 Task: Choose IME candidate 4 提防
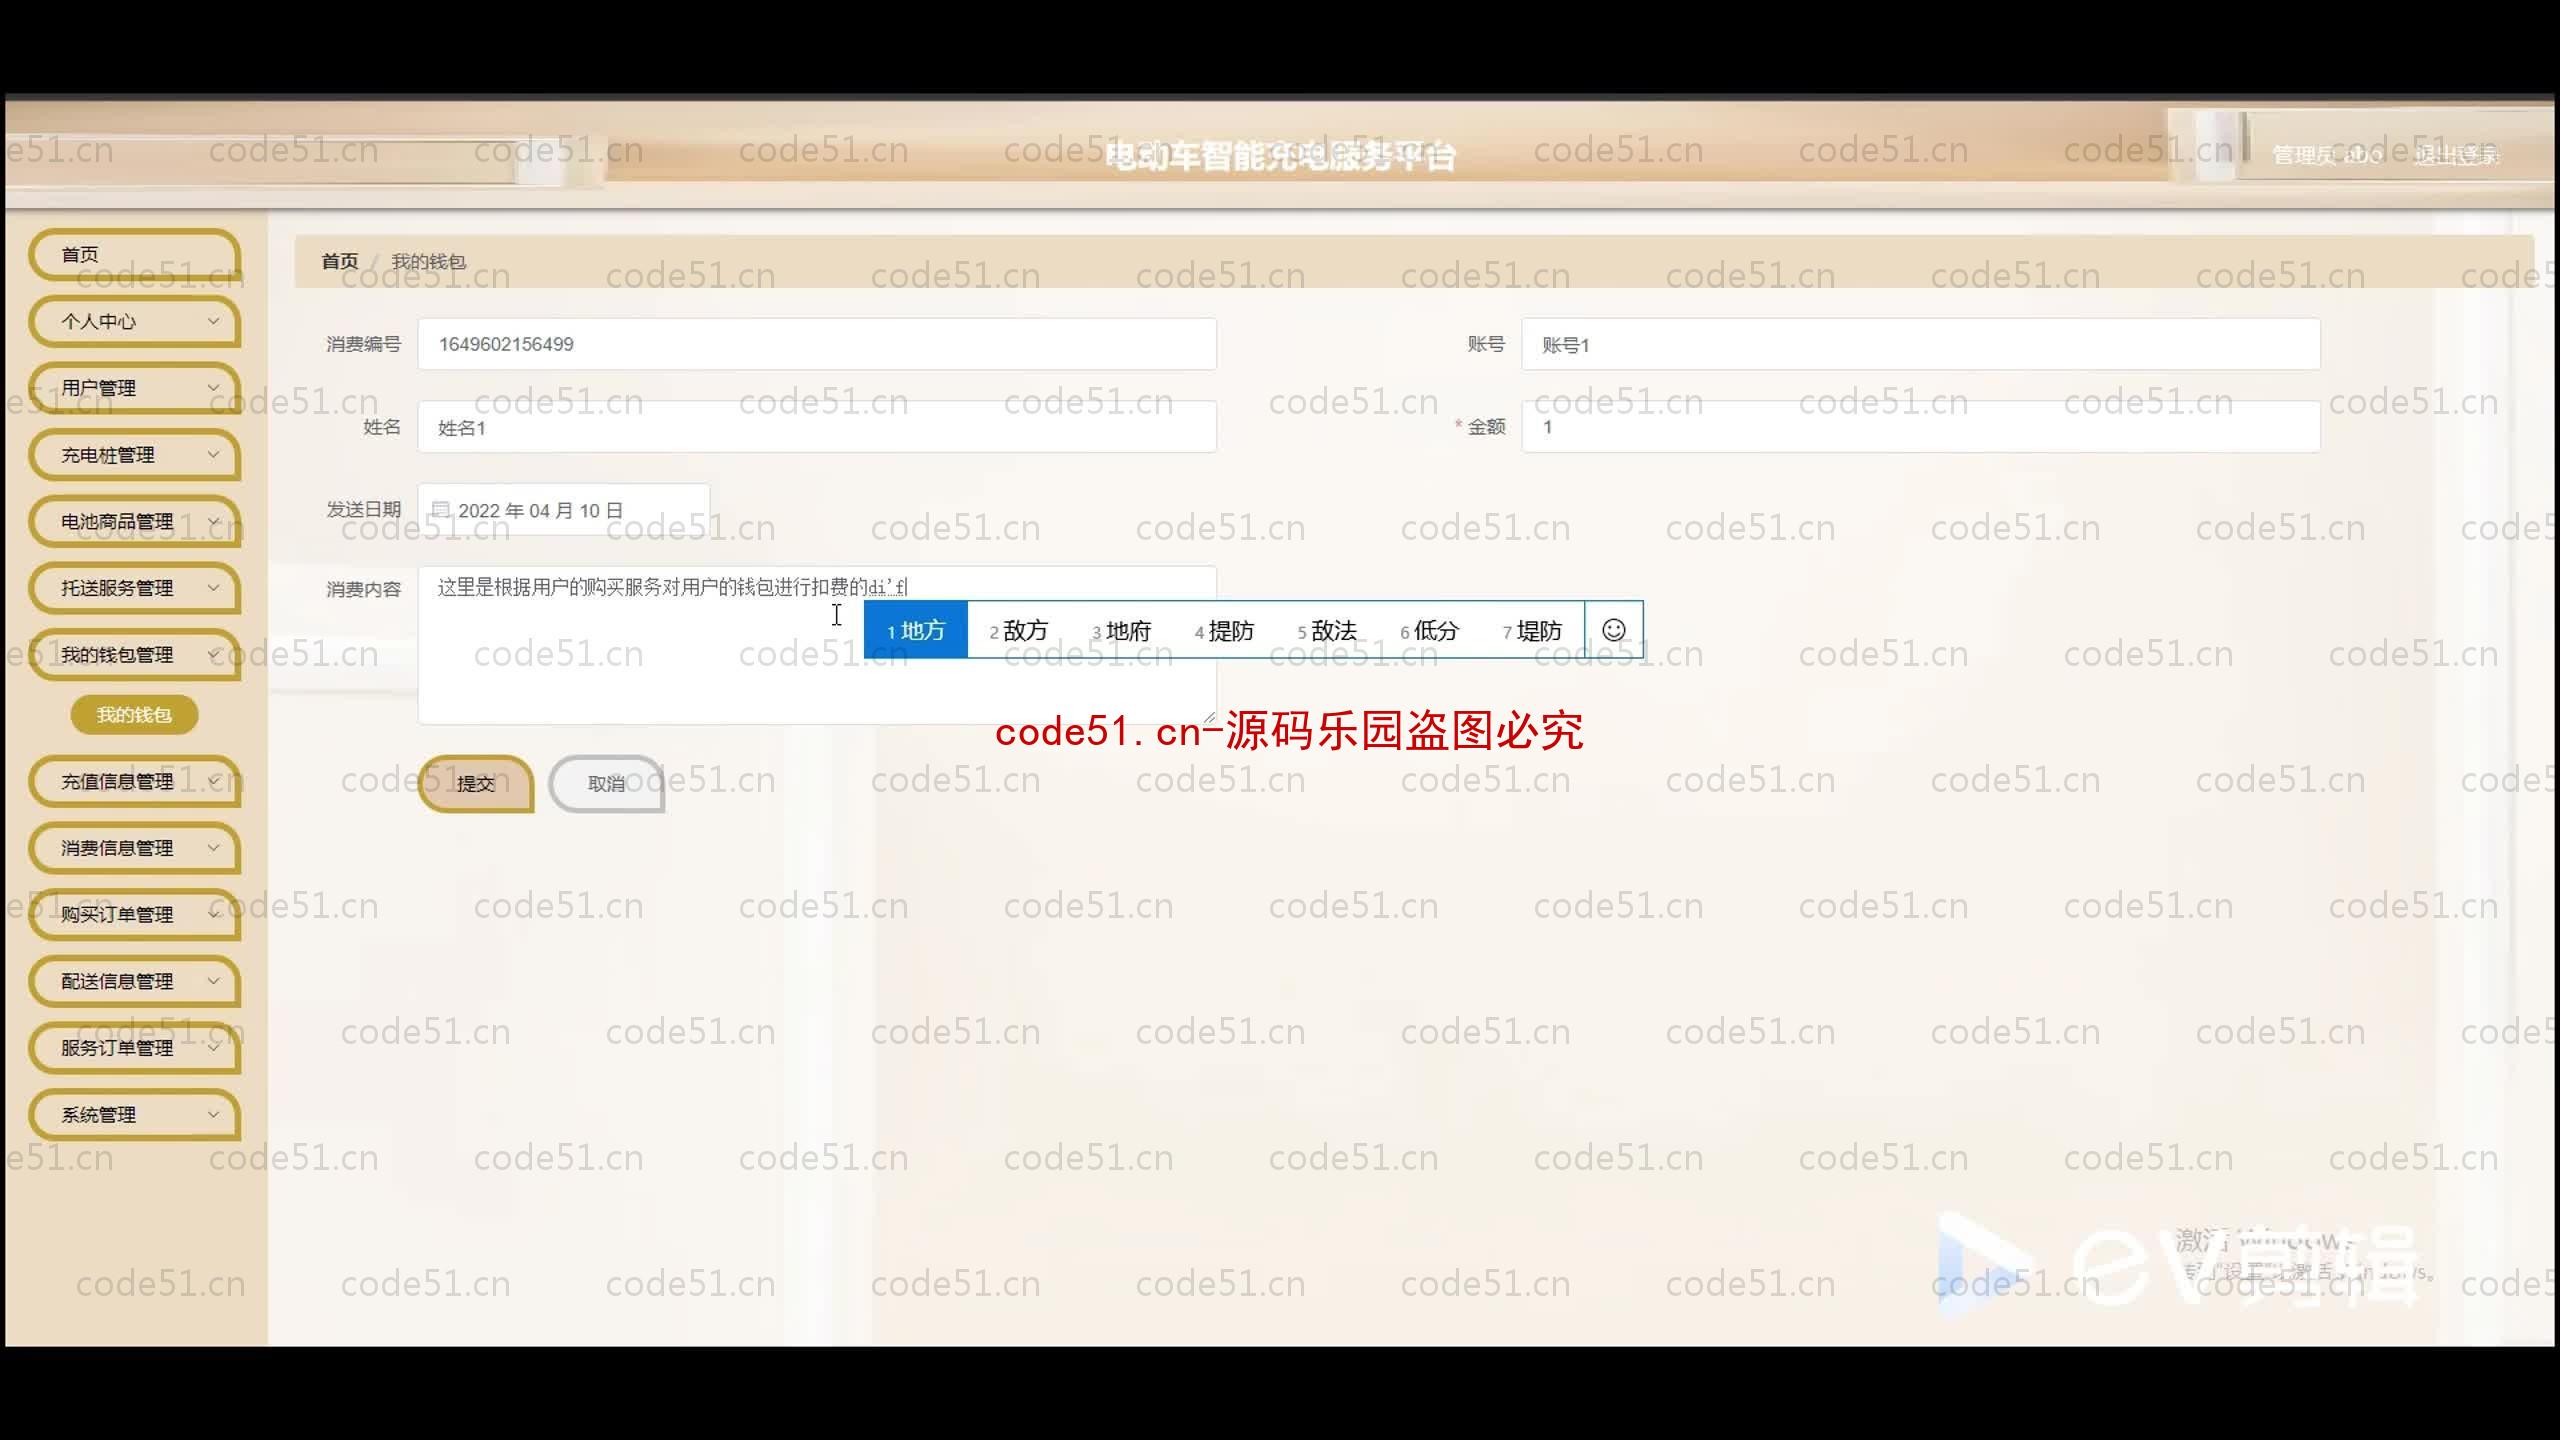point(1224,630)
